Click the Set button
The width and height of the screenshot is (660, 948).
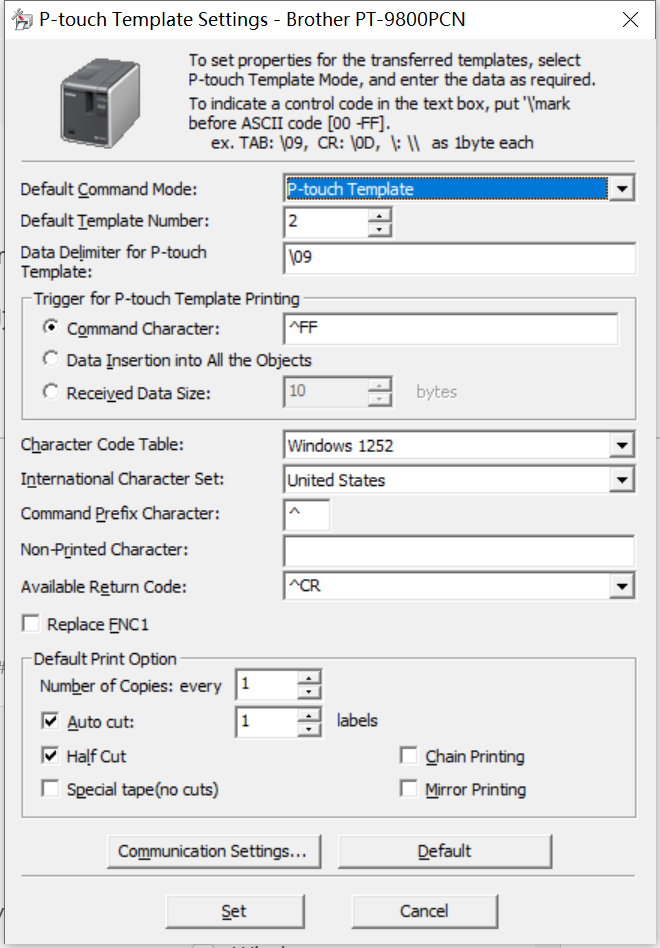235,911
